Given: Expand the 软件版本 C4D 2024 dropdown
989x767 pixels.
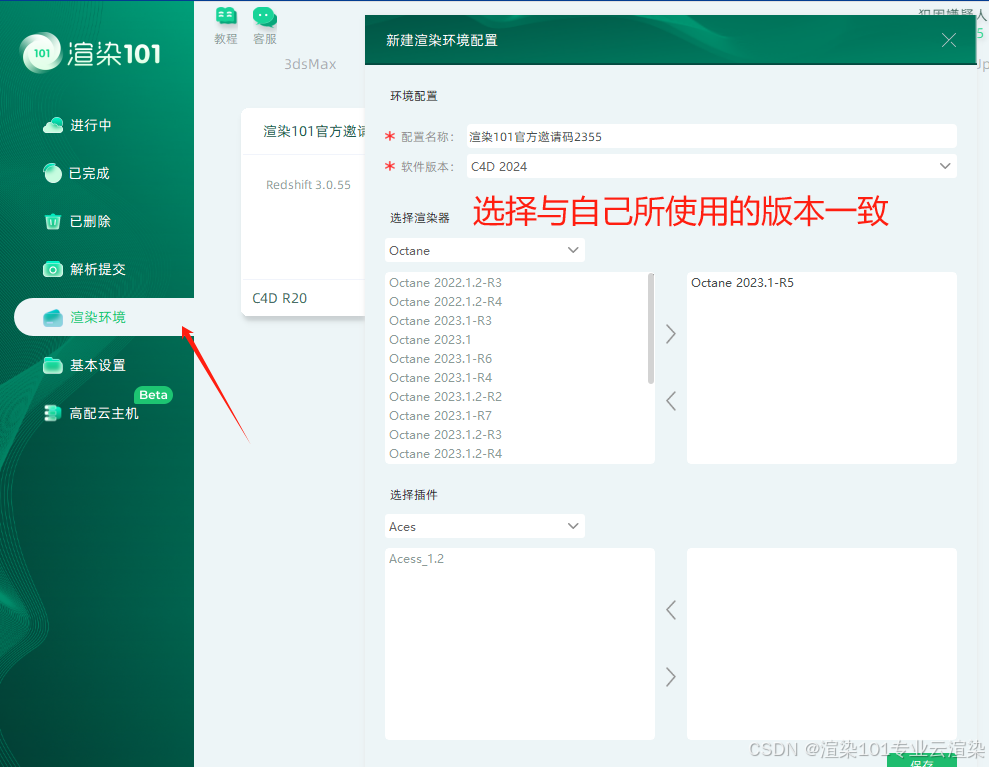Looking at the screenshot, I should pyautogui.click(x=711, y=167).
